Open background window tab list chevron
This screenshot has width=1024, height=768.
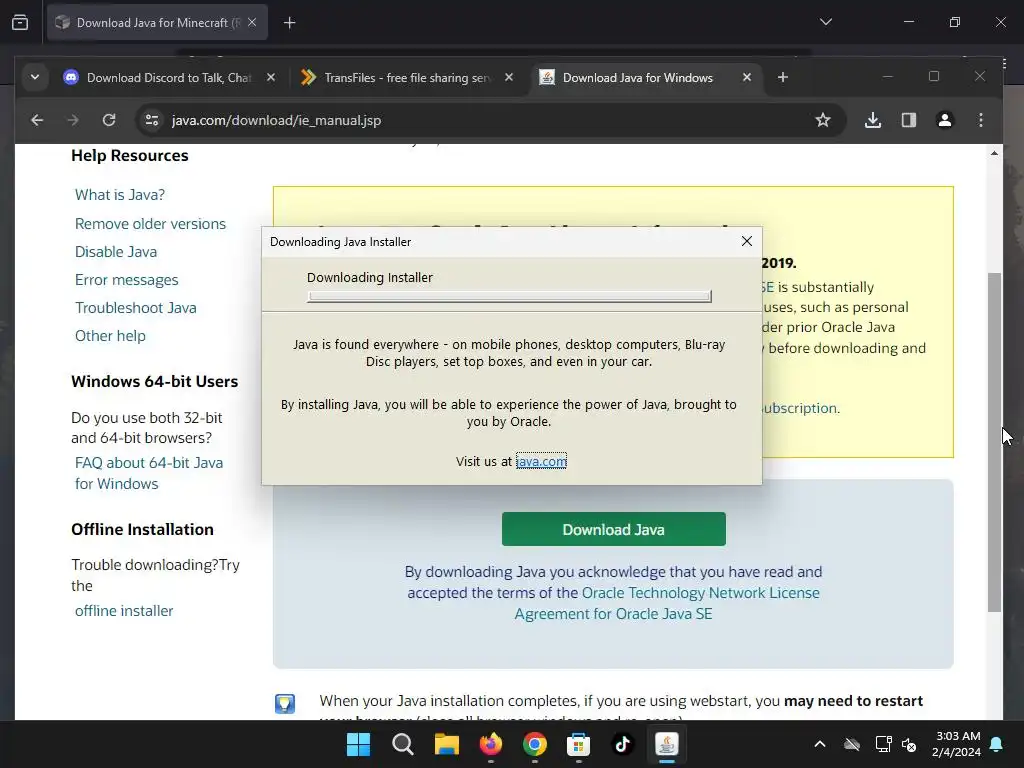(826, 22)
